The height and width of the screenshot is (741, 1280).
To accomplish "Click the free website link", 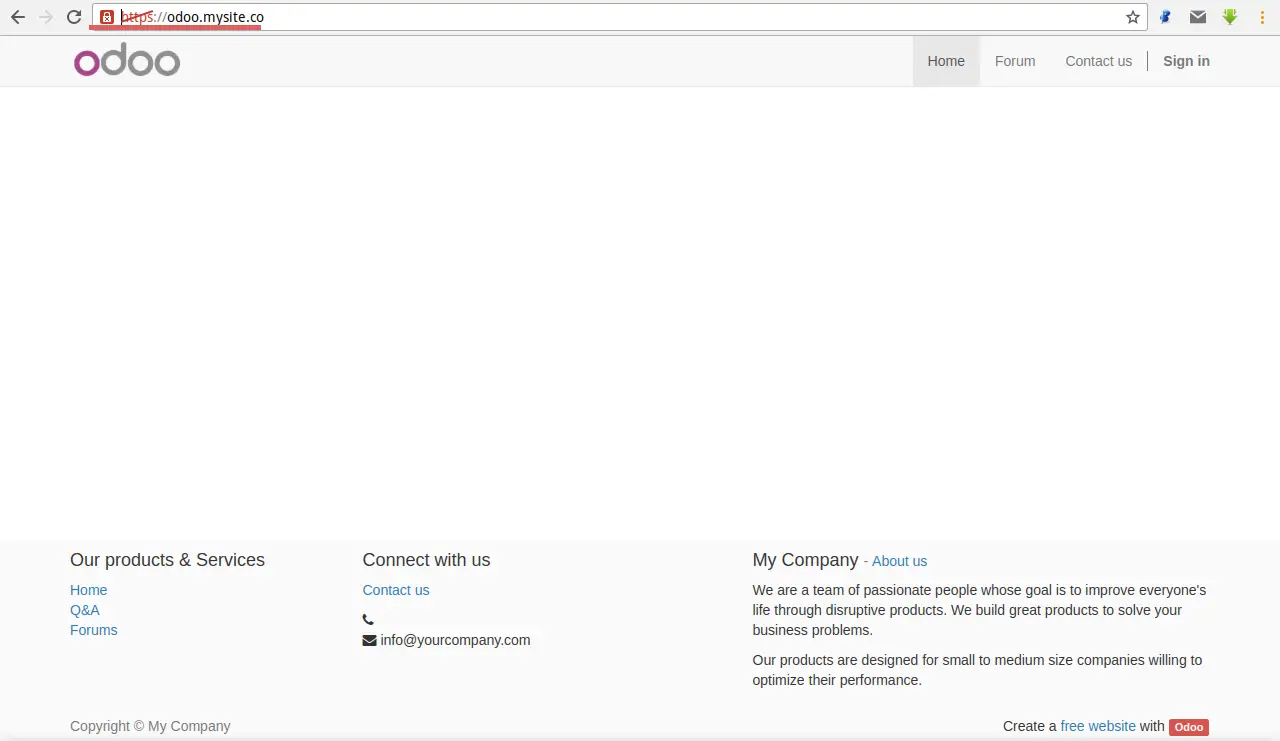I will (x=1098, y=726).
